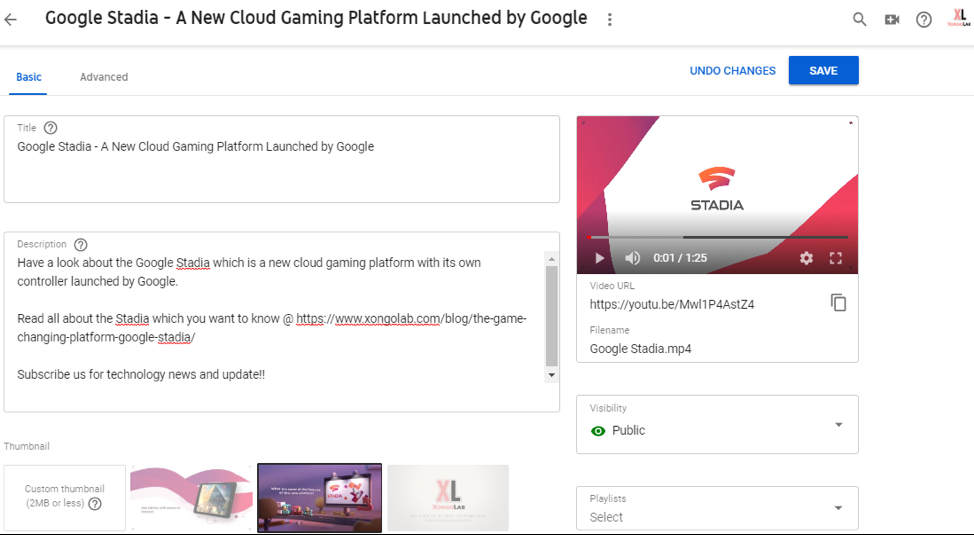
Task: Click the 0:01 / 1:25 time display
Action: (x=680, y=258)
